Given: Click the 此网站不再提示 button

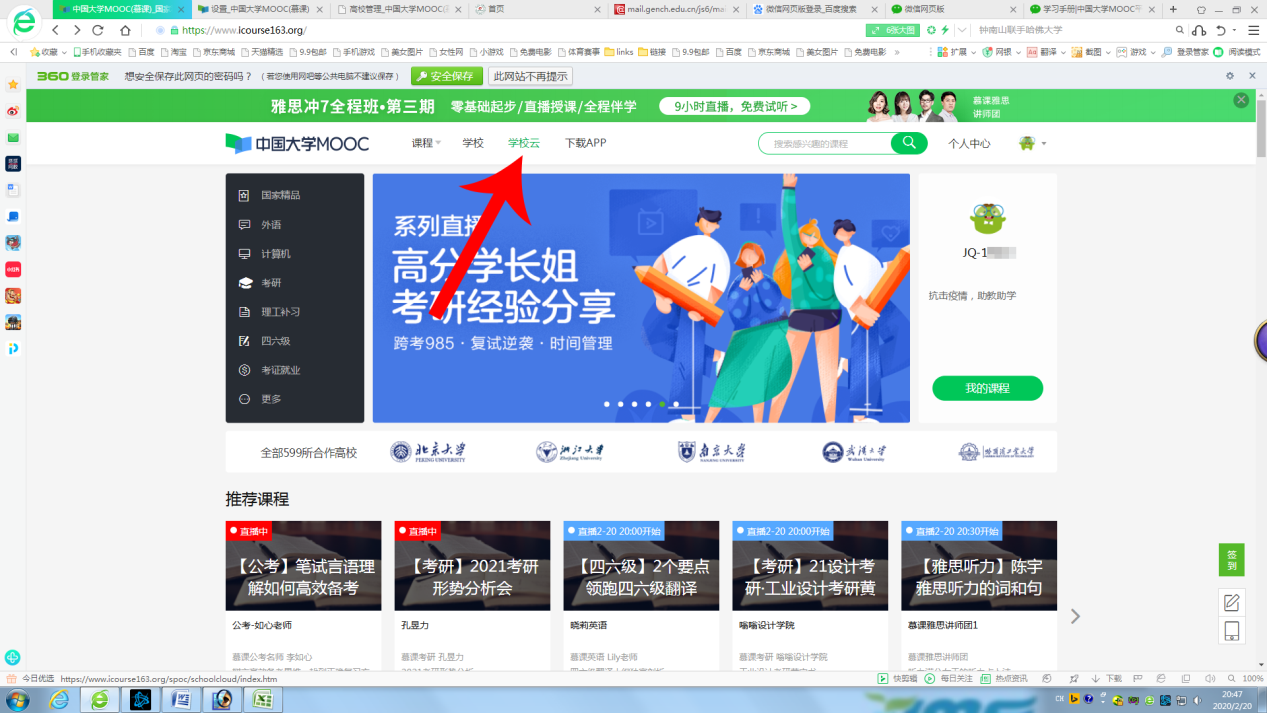Looking at the screenshot, I should [x=530, y=76].
